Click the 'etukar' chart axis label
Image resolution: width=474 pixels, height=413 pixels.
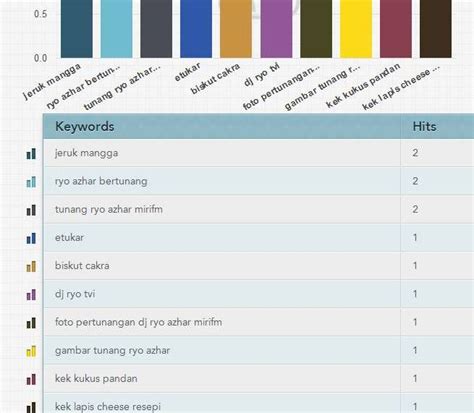188,72
